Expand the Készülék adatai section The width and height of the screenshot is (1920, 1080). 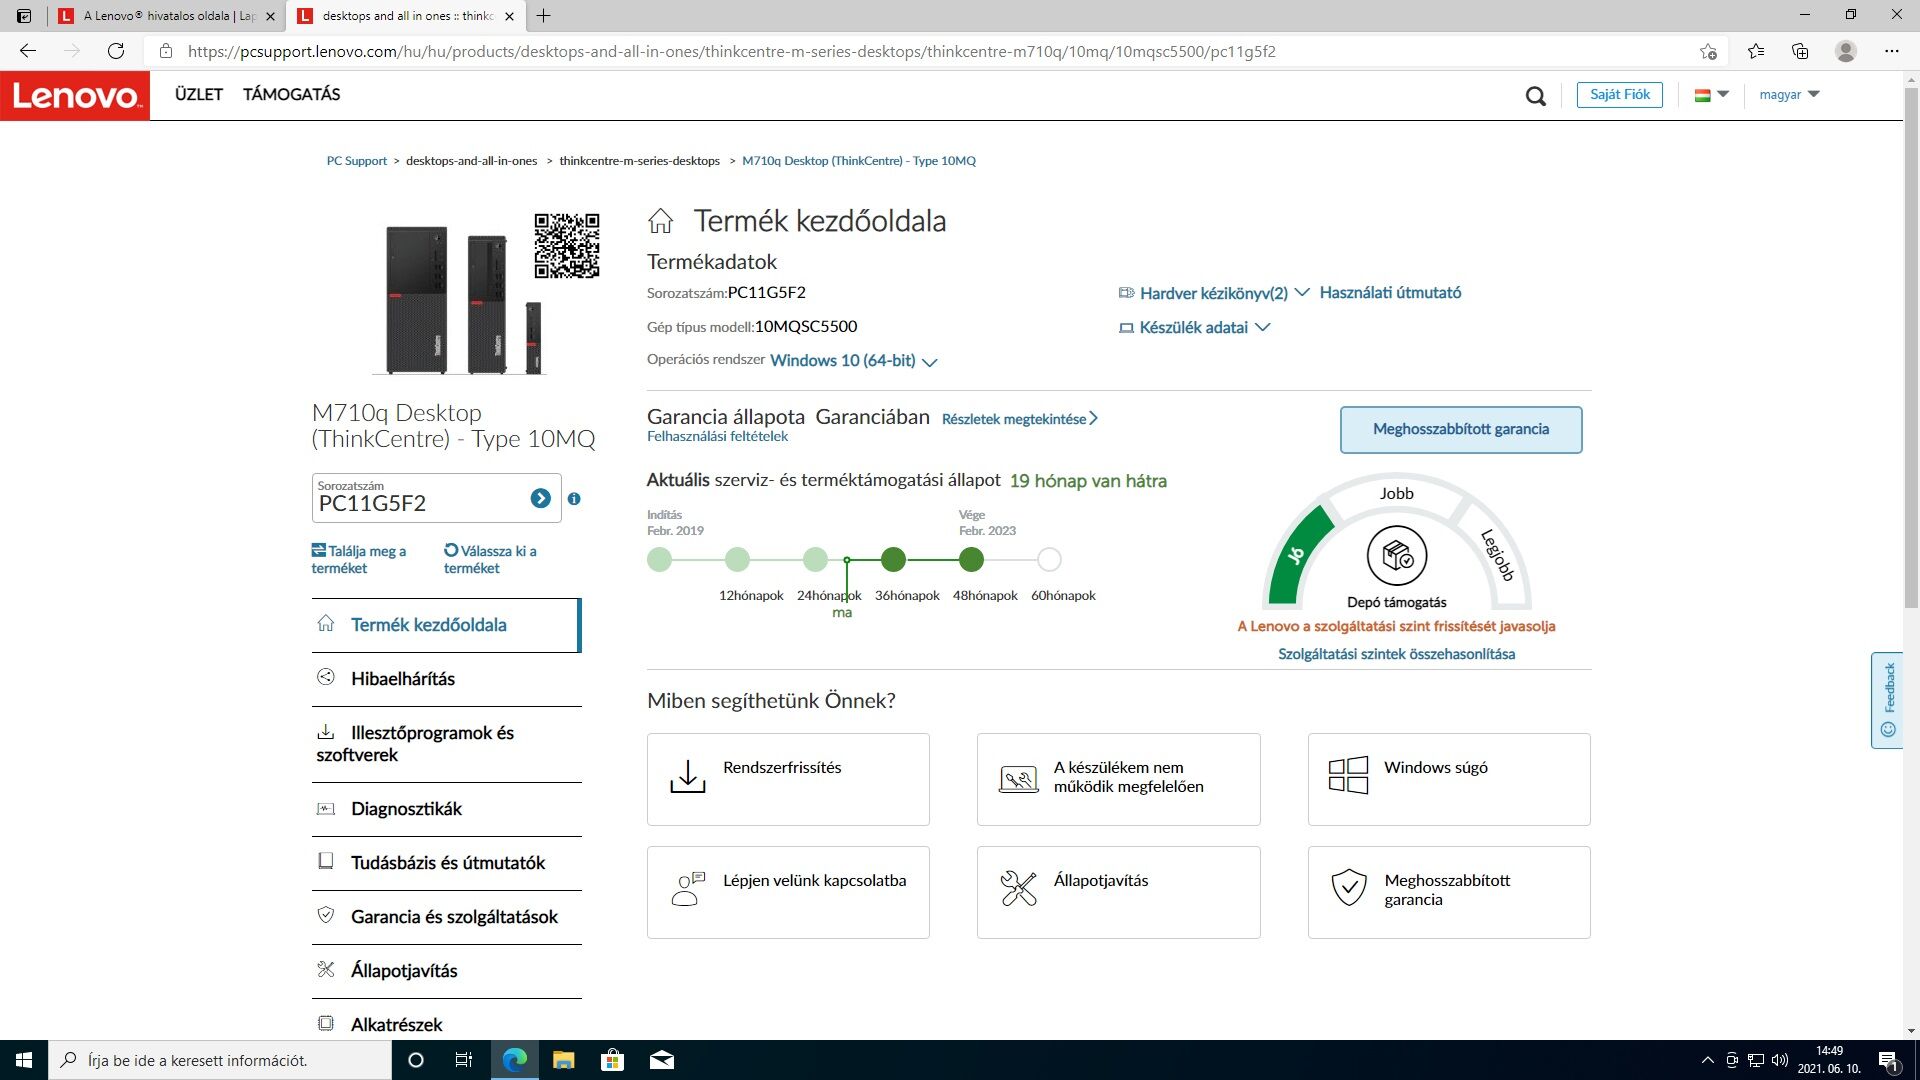(1194, 327)
